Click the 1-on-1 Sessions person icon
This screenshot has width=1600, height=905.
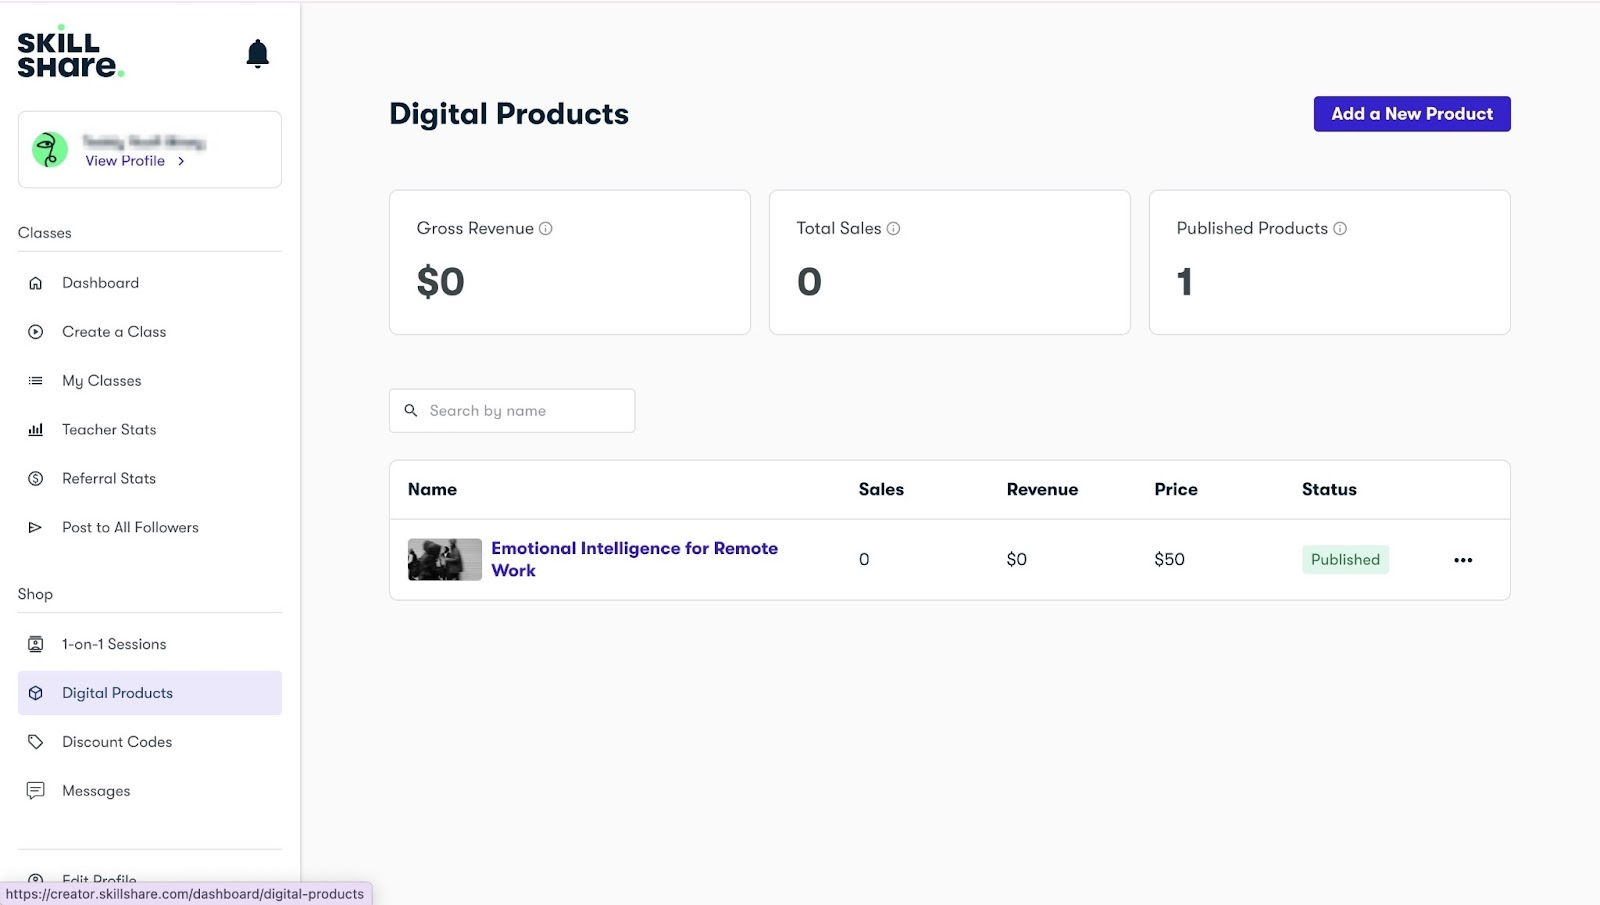pos(36,644)
